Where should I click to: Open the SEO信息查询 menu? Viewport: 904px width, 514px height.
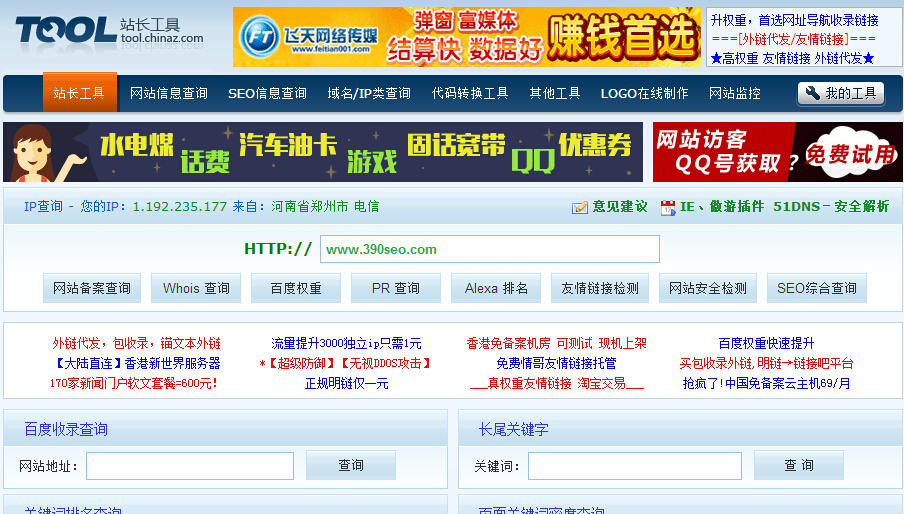click(267, 93)
